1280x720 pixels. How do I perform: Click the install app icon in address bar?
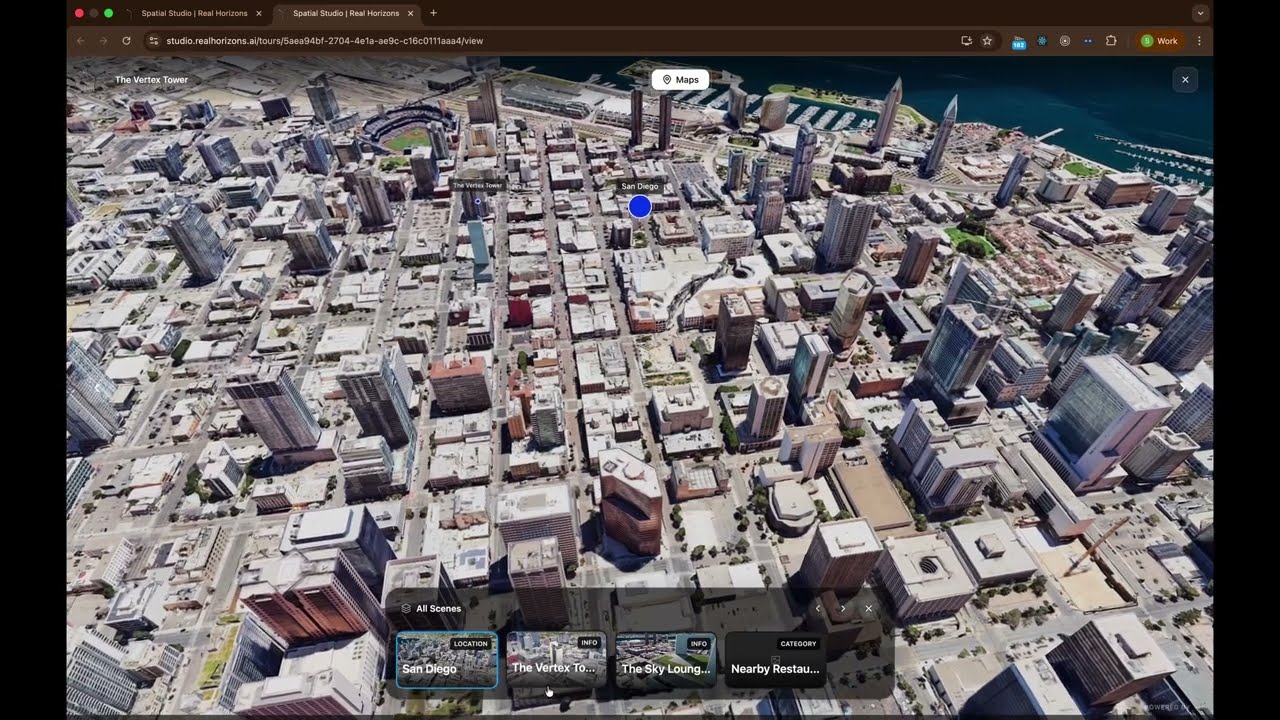point(966,41)
